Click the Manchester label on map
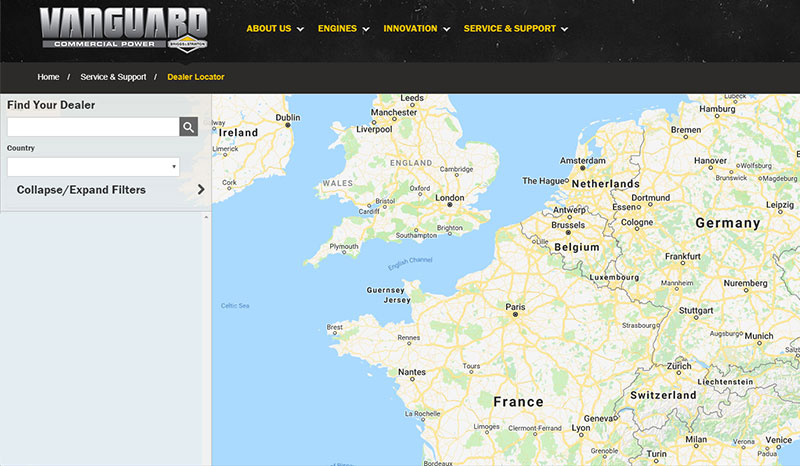This screenshot has width=800, height=466. (x=394, y=112)
